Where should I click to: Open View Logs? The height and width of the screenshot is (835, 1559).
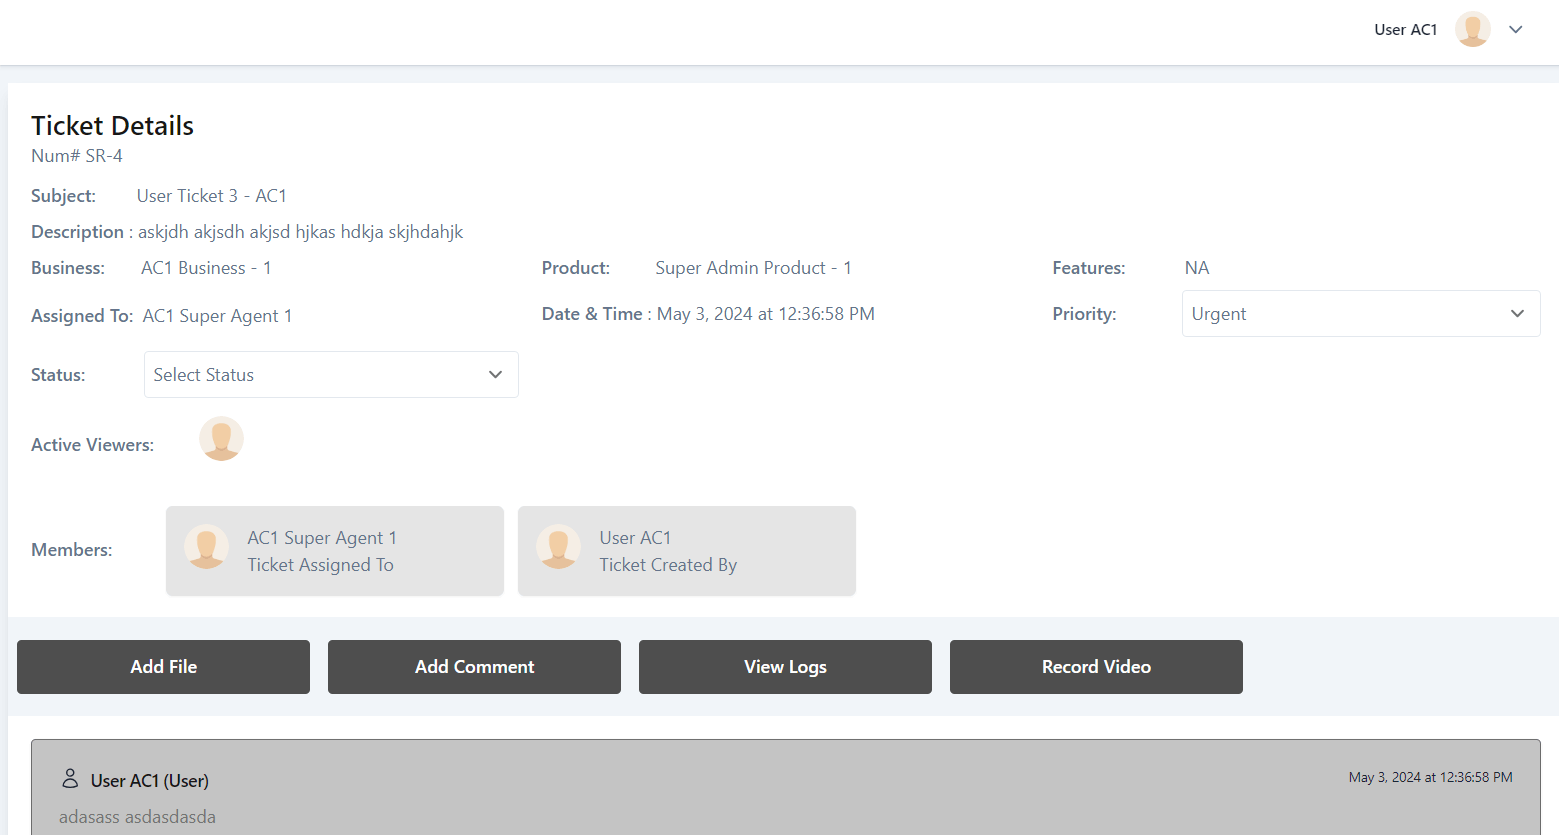[x=785, y=667]
